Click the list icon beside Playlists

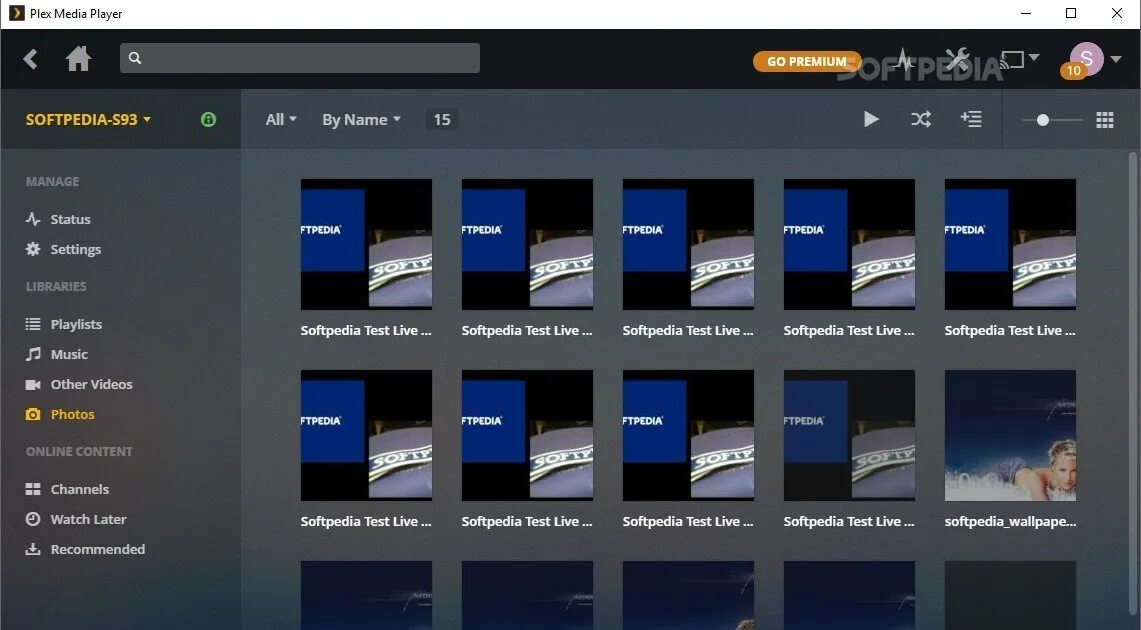33,324
